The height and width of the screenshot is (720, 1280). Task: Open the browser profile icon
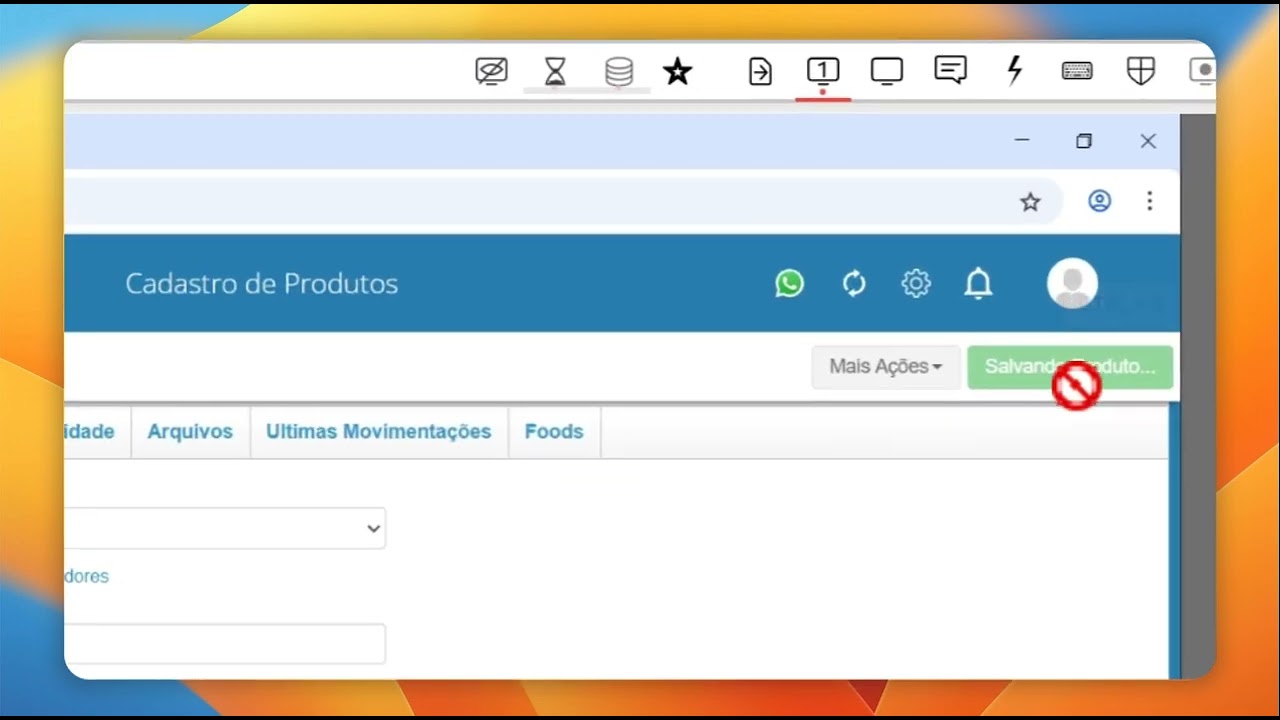[1099, 201]
